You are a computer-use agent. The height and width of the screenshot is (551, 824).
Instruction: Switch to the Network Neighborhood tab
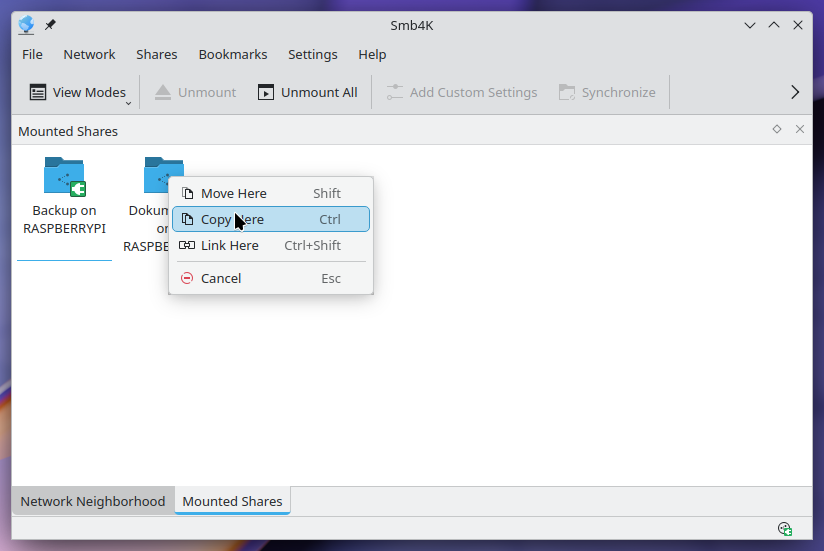93,501
